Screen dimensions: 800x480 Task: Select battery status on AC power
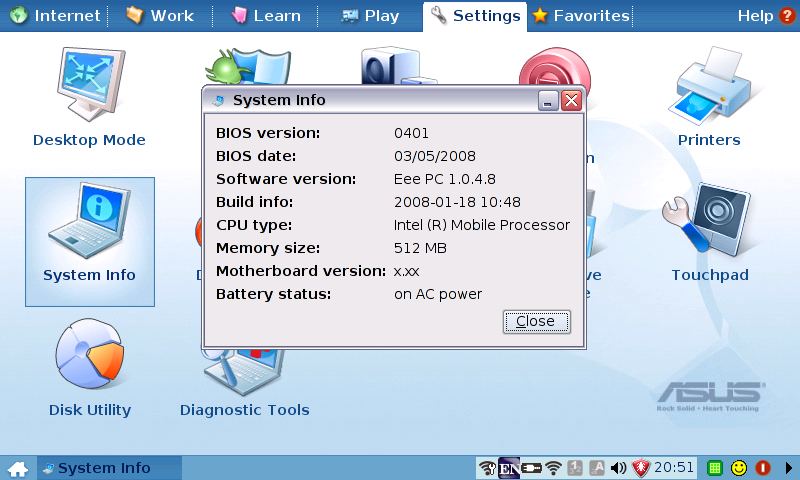[x=438, y=294]
